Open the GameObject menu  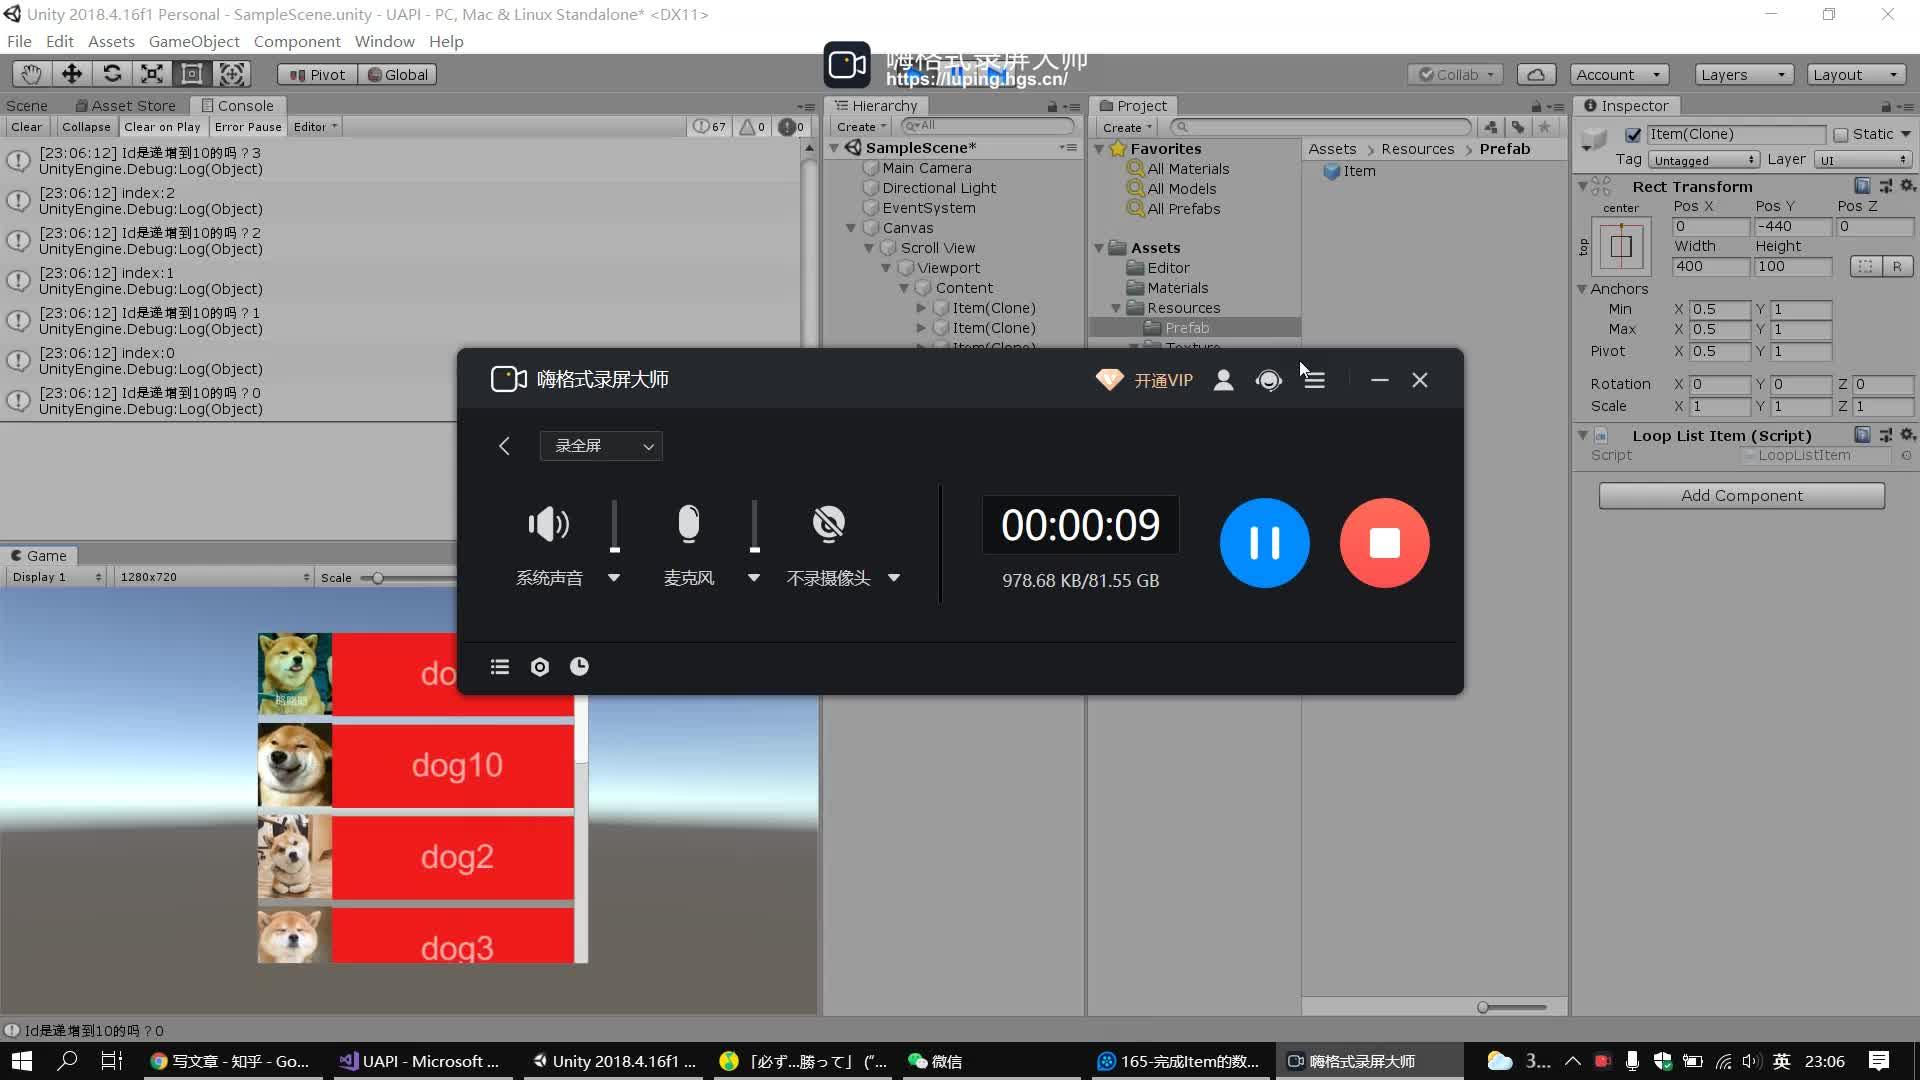click(194, 42)
